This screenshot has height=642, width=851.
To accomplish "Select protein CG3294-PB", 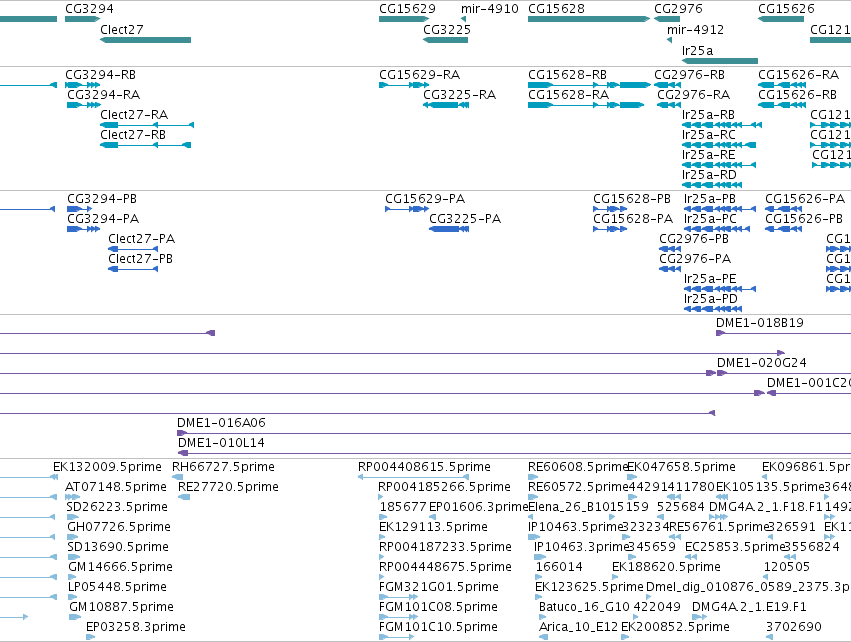I will pyautogui.click(x=102, y=199).
